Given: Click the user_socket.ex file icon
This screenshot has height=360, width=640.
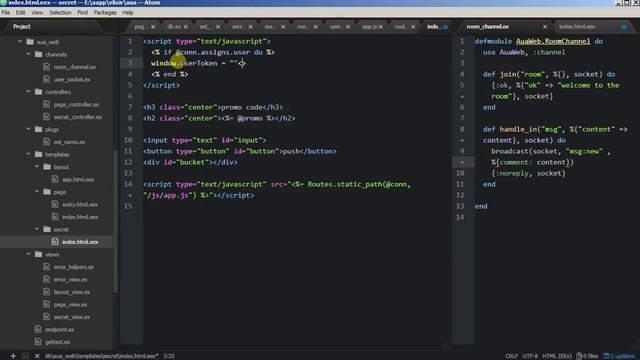Looking at the screenshot, I should coord(47,79).
